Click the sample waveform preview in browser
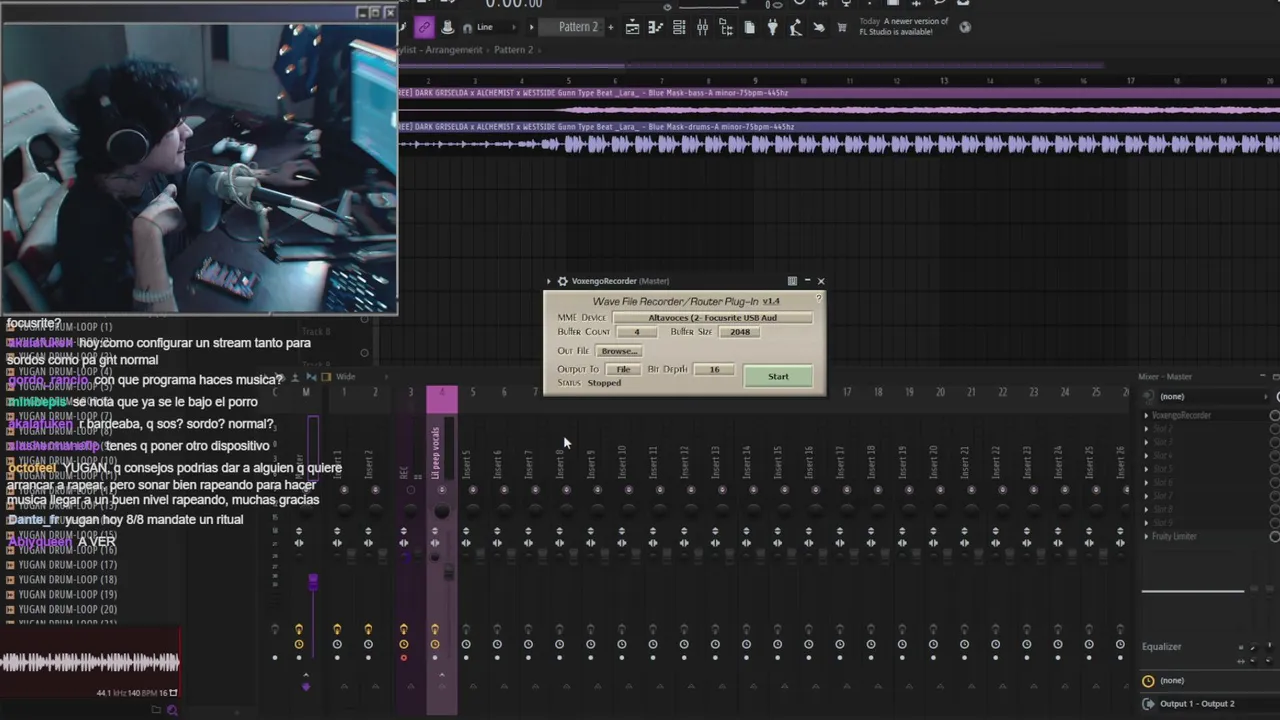Image resolution: width=1280 pixels, height=720 pixels. [x=90, y=661]
